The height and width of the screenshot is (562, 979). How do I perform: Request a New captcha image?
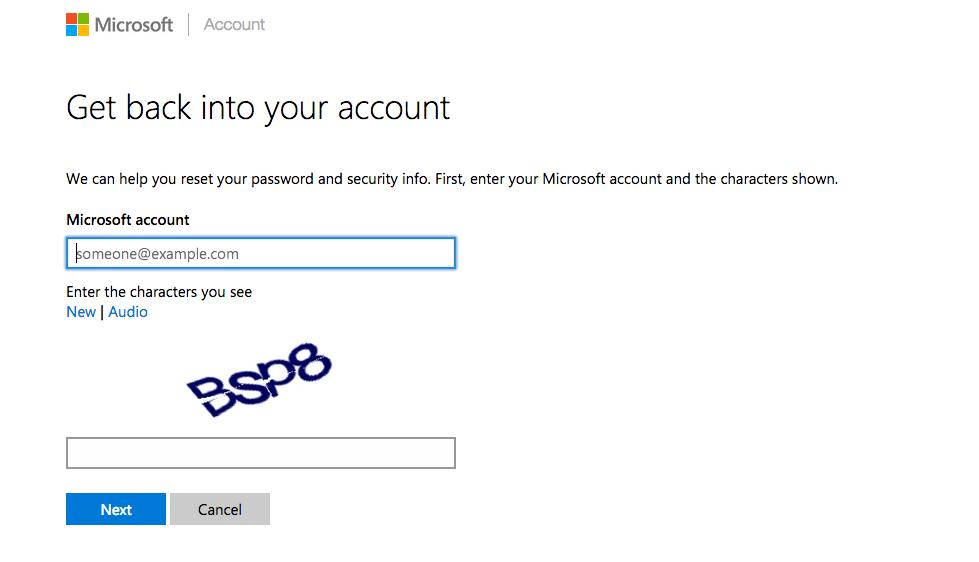pos(81,312)
